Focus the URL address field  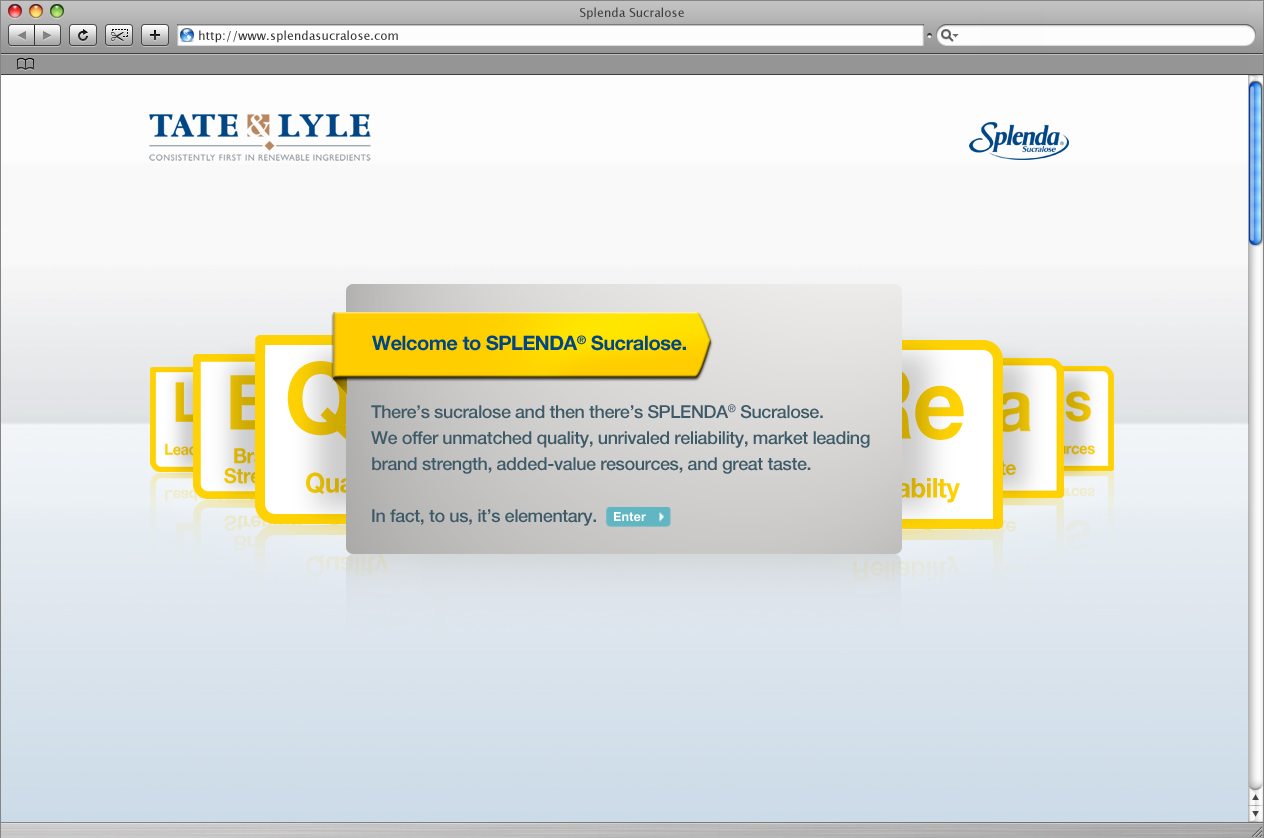coord(550,35)
